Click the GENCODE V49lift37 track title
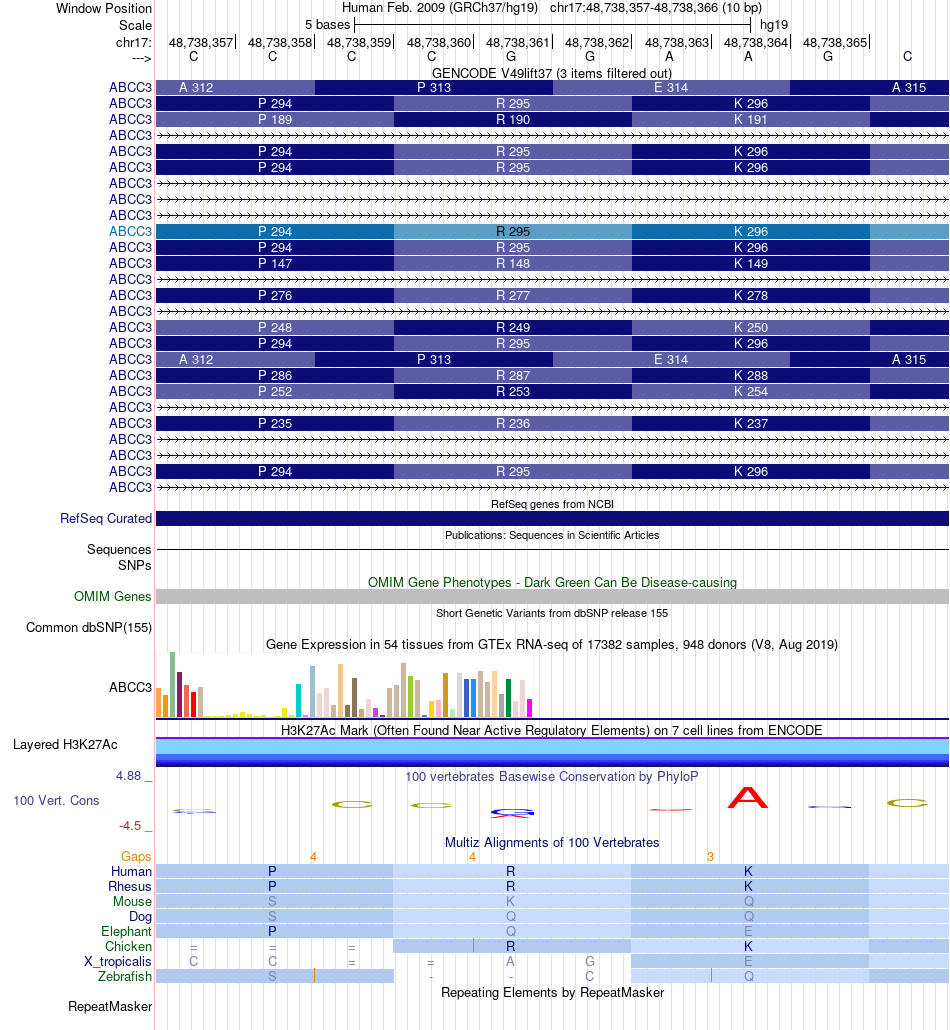The height and width of the screenshot is (1030, 950). click(552, 73)
